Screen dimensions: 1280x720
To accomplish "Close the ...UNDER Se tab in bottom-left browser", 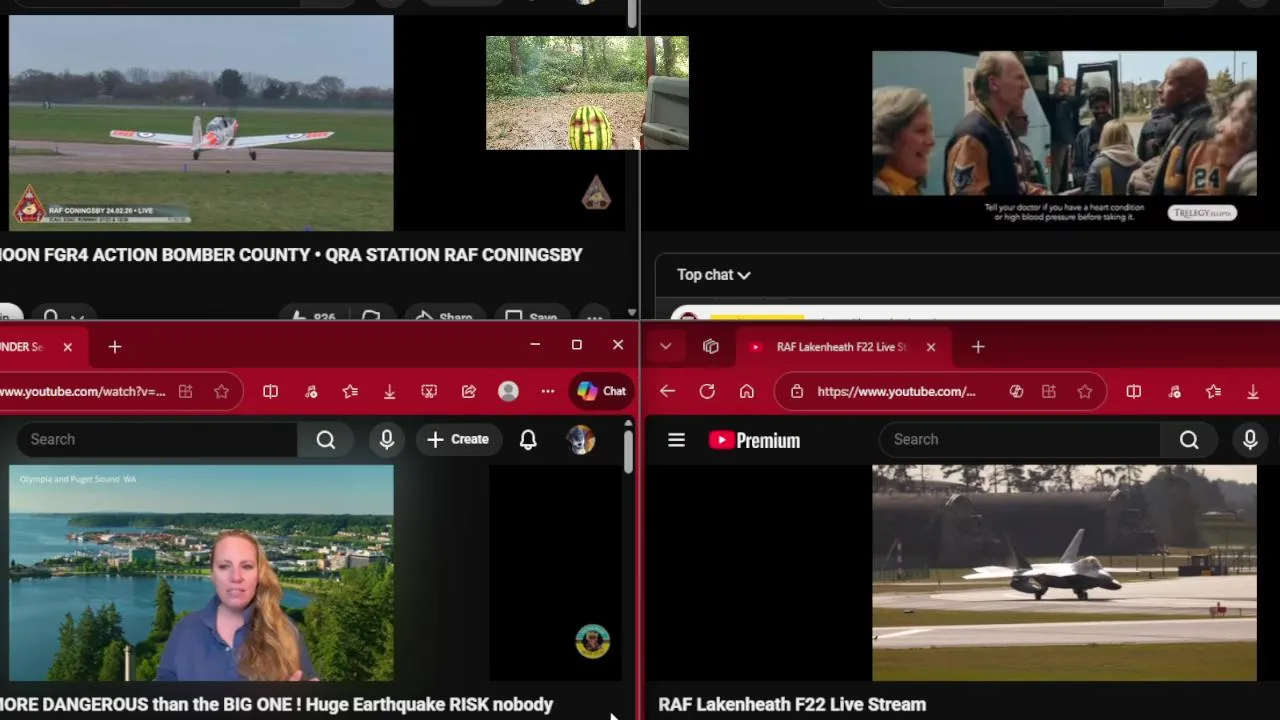I will click(67, 347).
